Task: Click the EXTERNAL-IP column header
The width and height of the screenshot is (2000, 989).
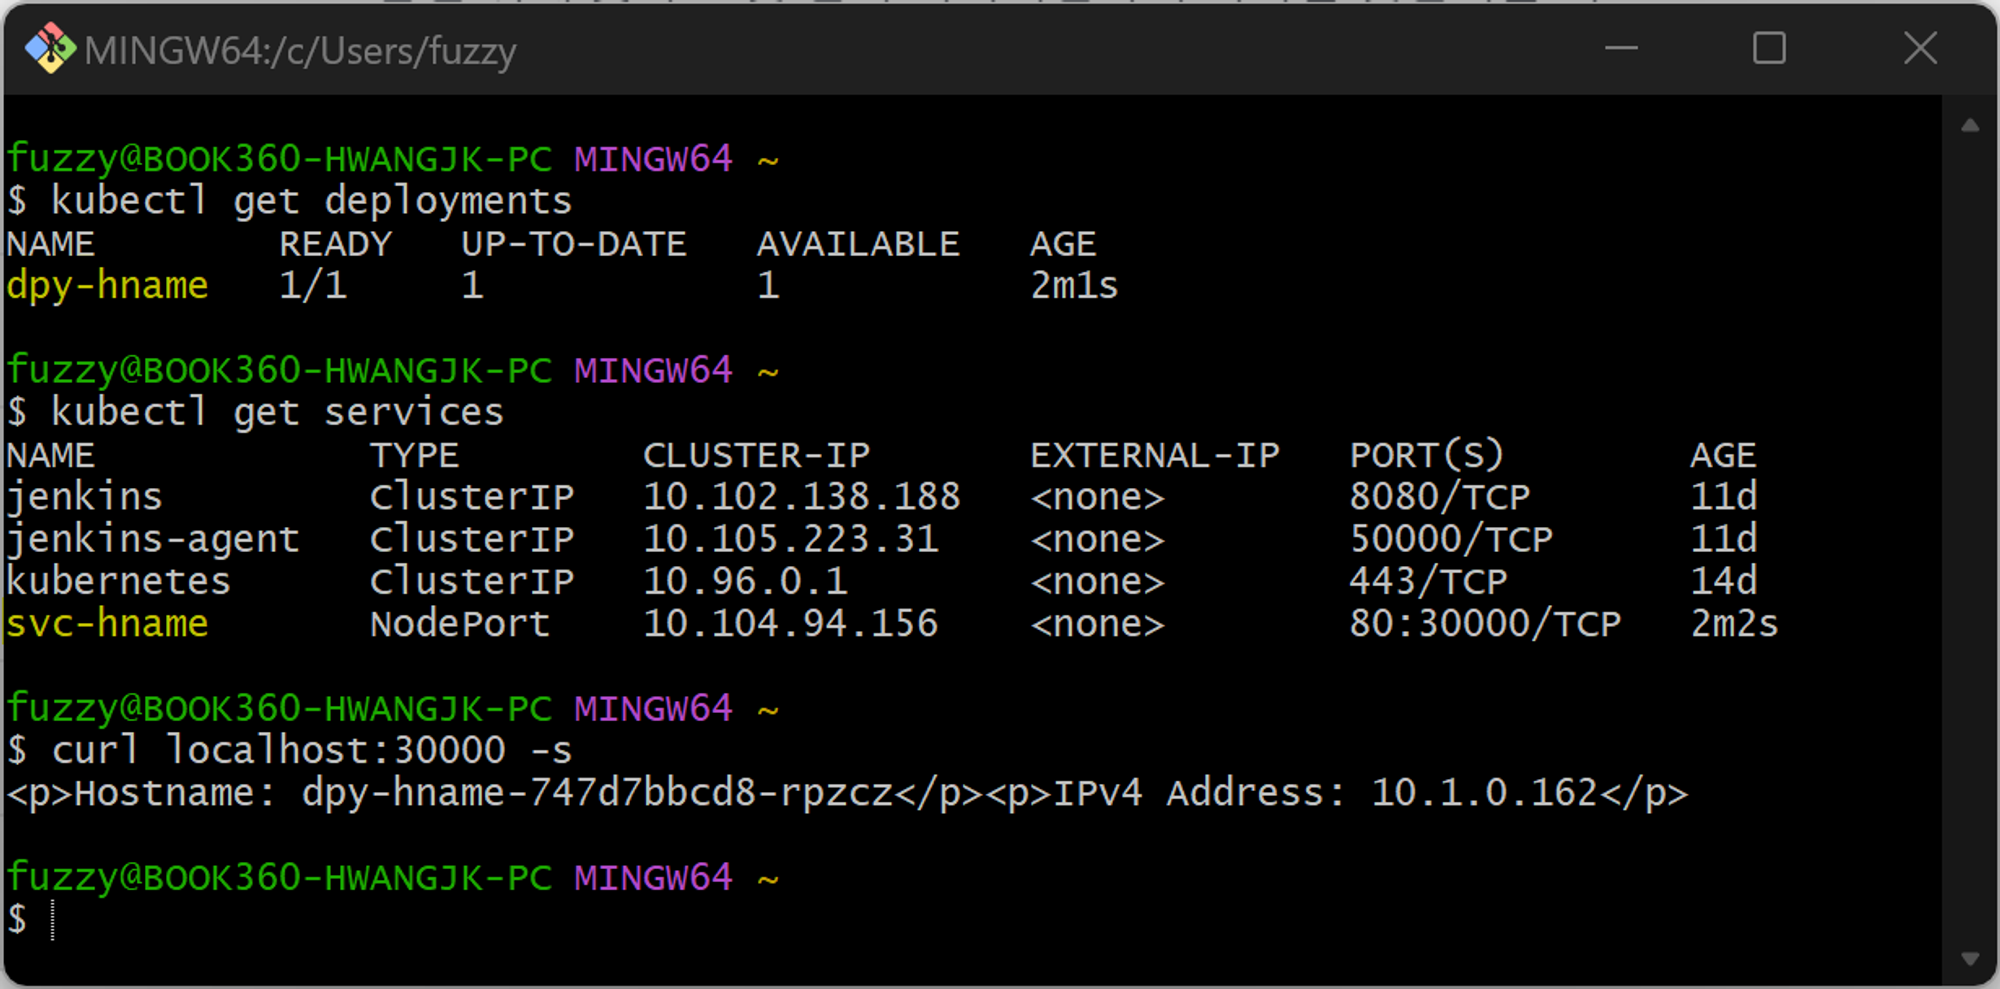Action: 1155,456
